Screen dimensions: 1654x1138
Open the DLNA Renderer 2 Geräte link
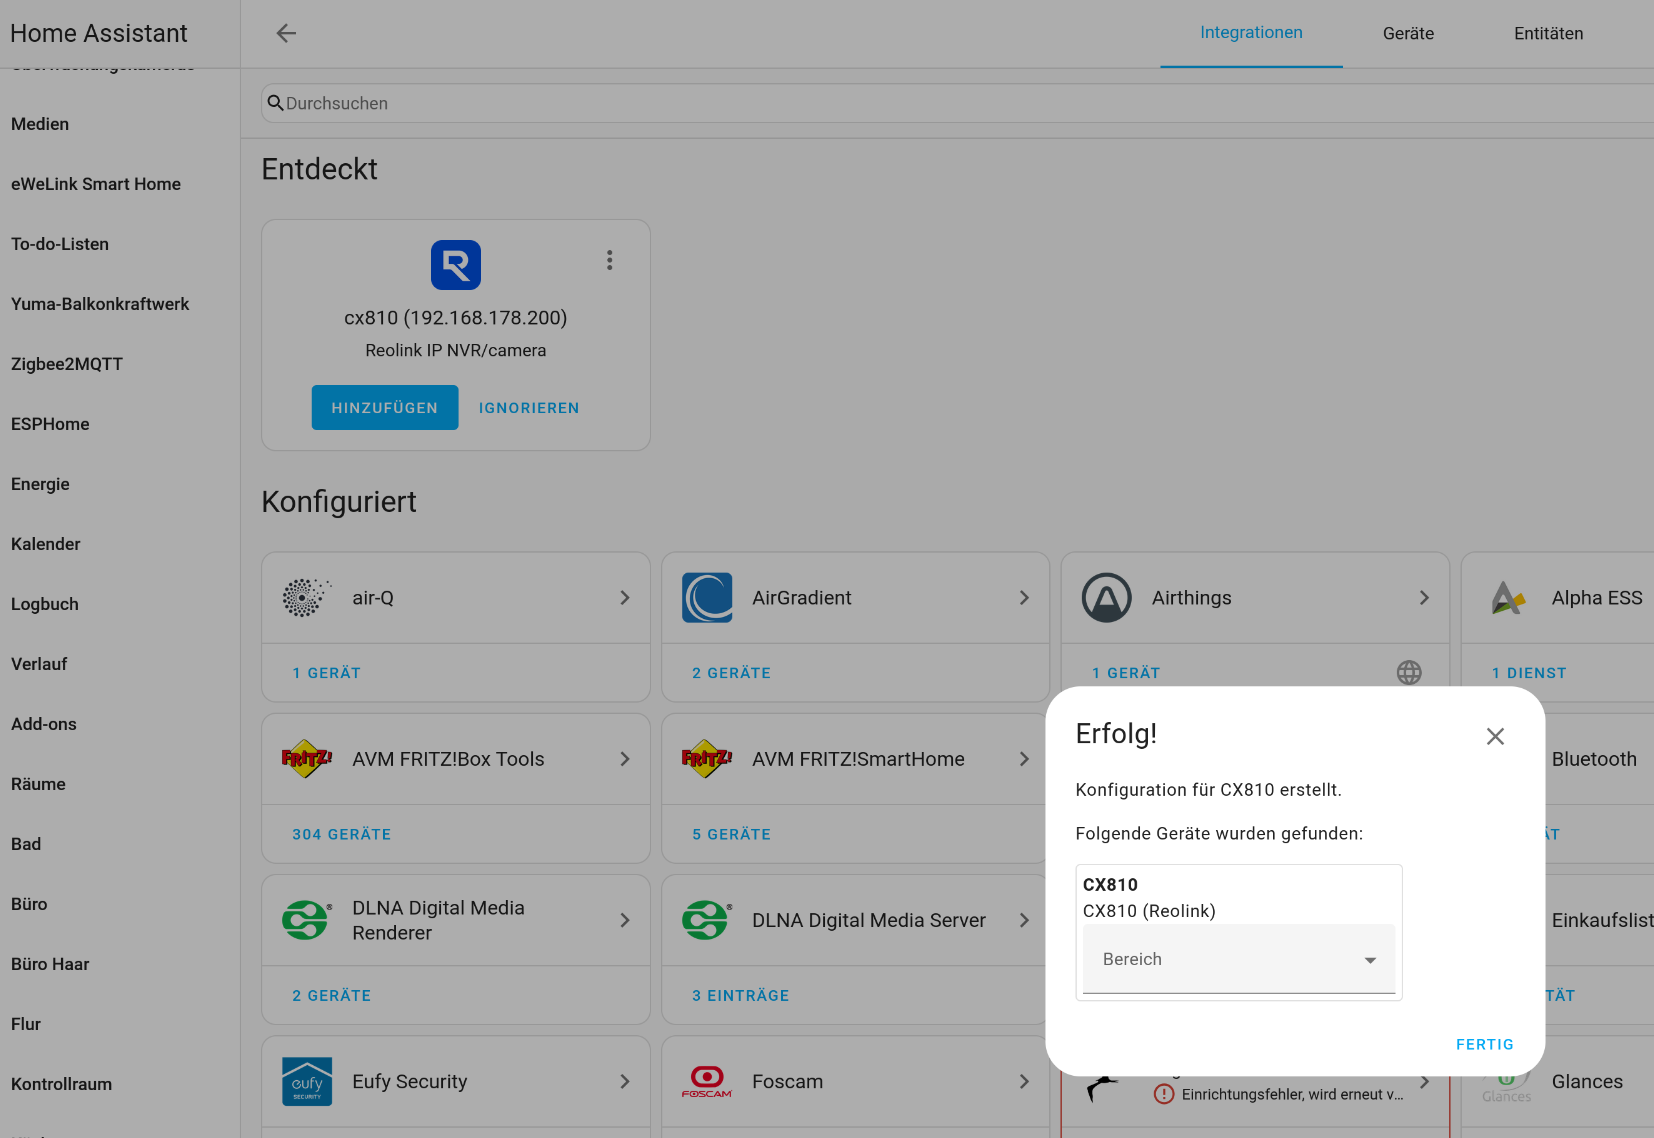[x=331, y=996]
